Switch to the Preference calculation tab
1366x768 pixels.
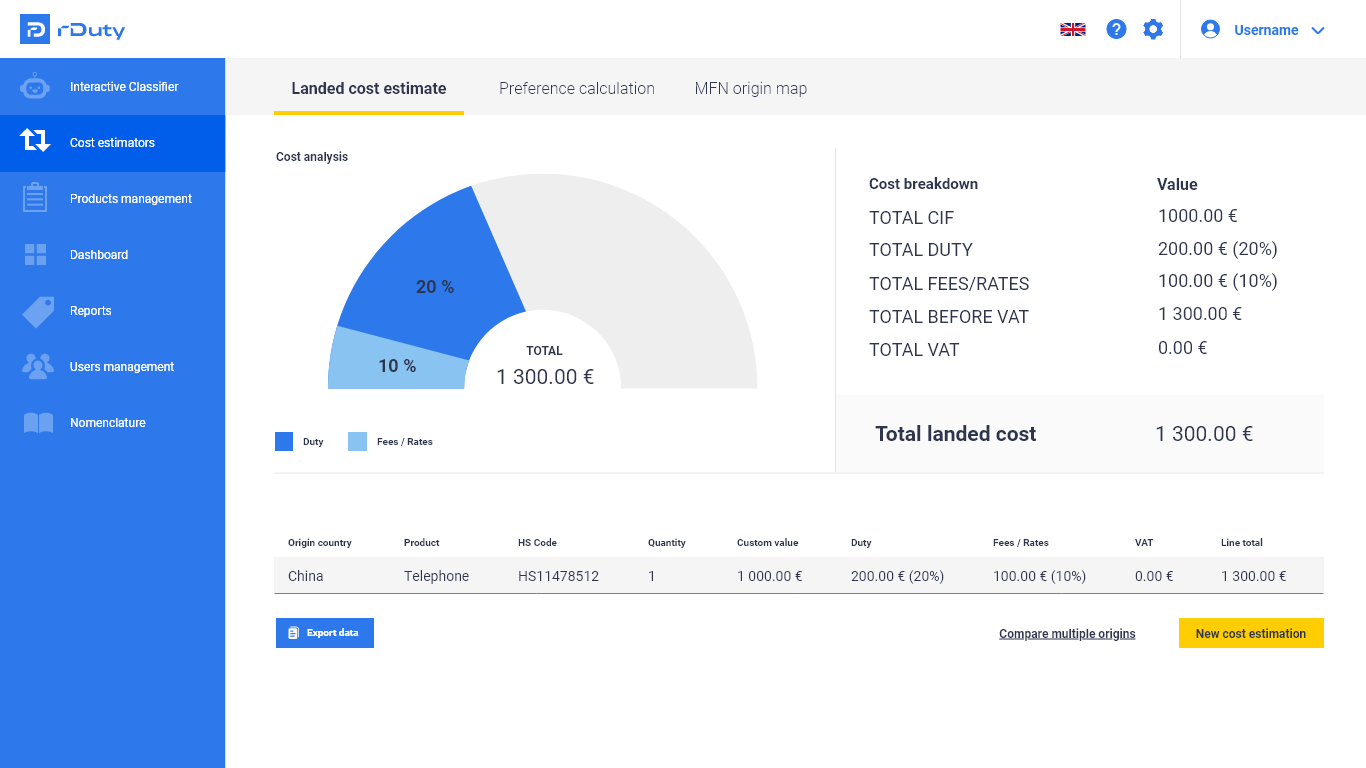576,88
